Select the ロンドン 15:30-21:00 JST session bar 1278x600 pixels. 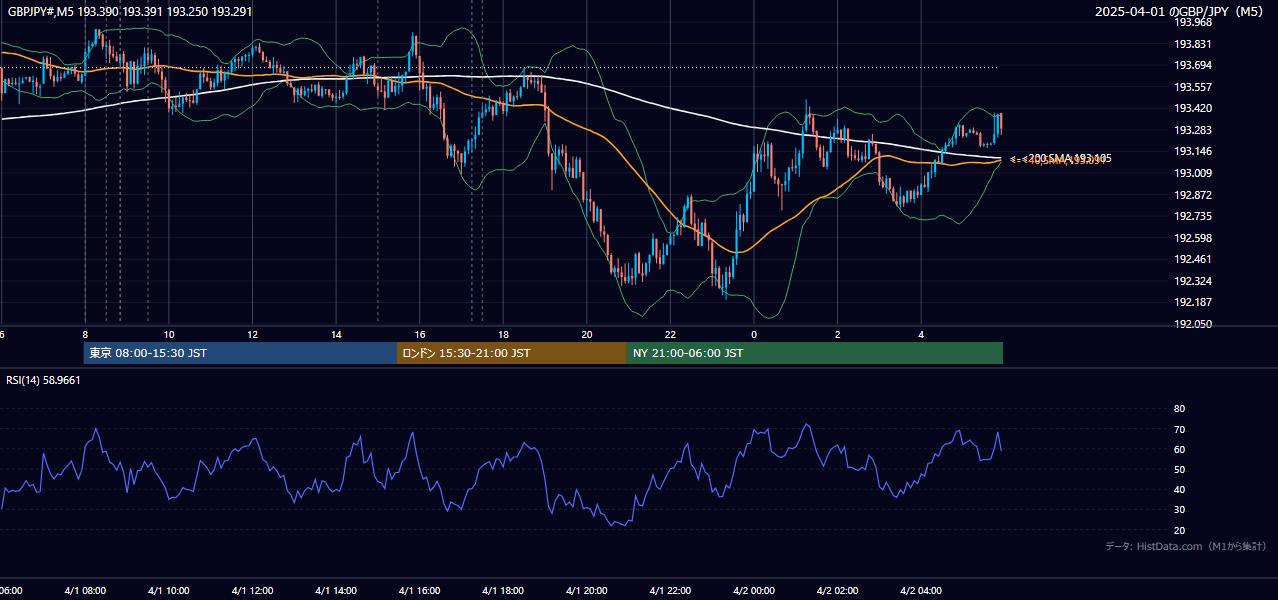tap(512, 353)
